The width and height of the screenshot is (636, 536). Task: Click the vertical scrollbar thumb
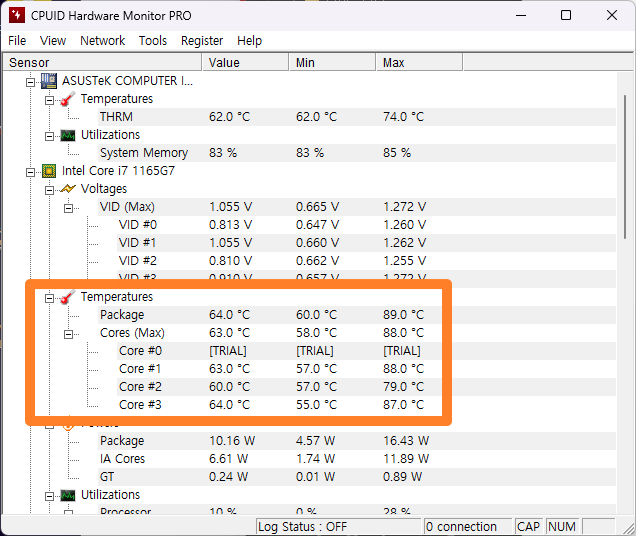625,167
